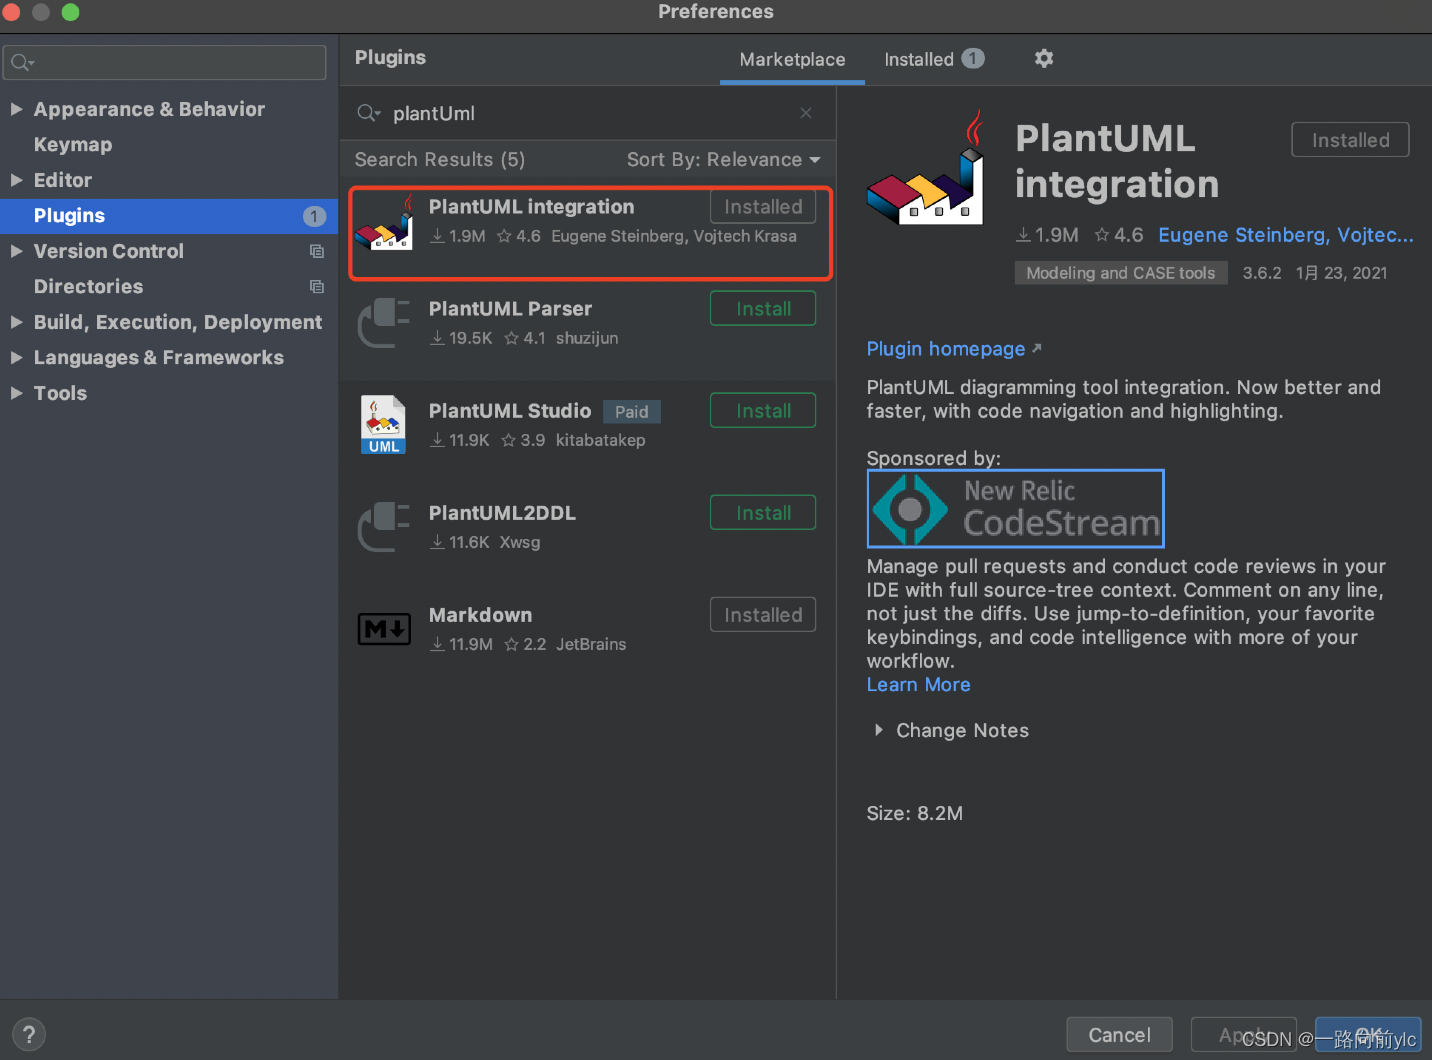
Task: Click the PlantUML Studio UML icon
Action: tap(383, 424)
